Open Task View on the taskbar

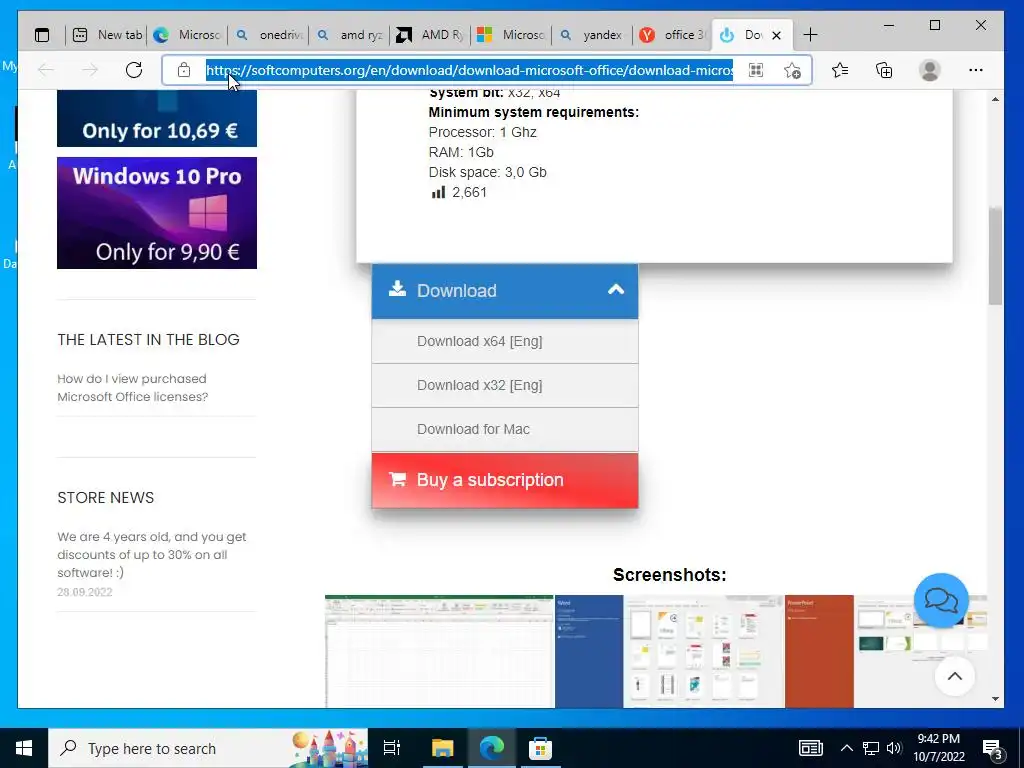click(392, 748)
